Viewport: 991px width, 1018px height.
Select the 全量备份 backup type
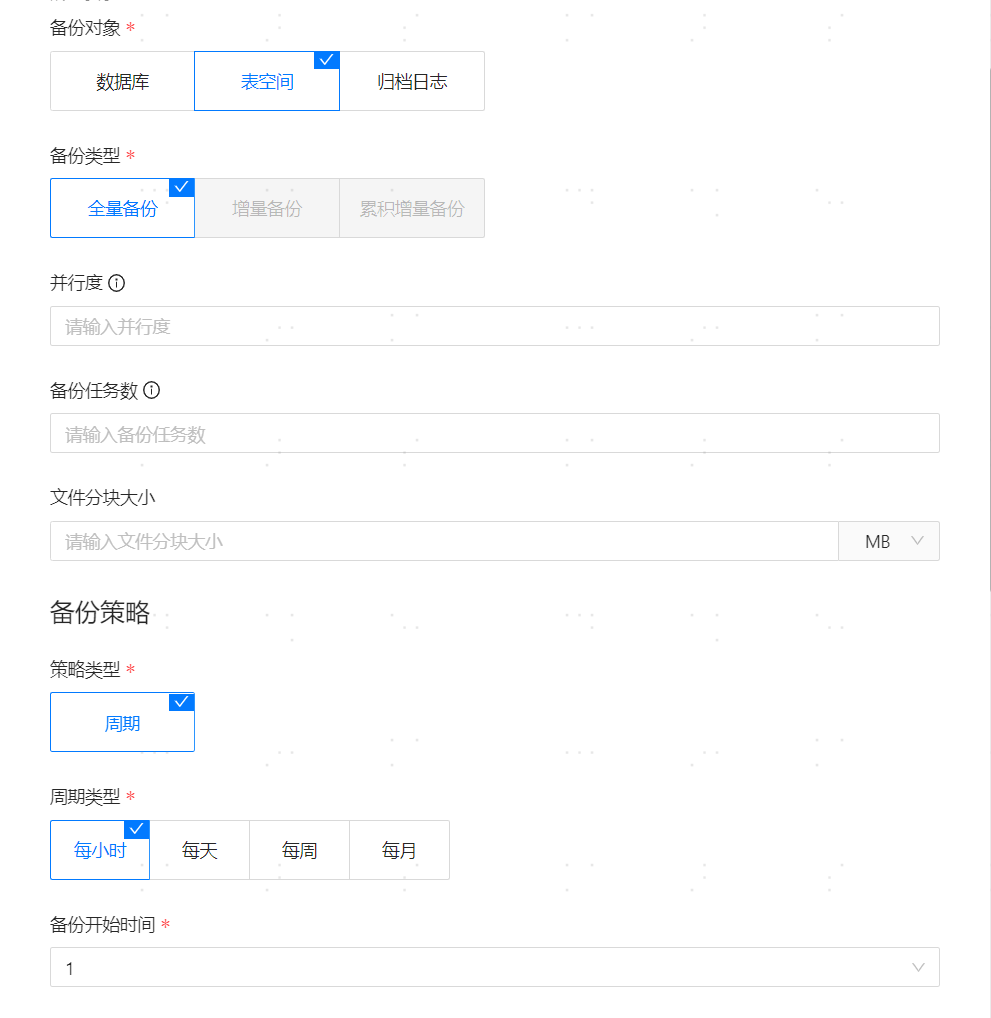pyautogui.click(x=122, y=209)
